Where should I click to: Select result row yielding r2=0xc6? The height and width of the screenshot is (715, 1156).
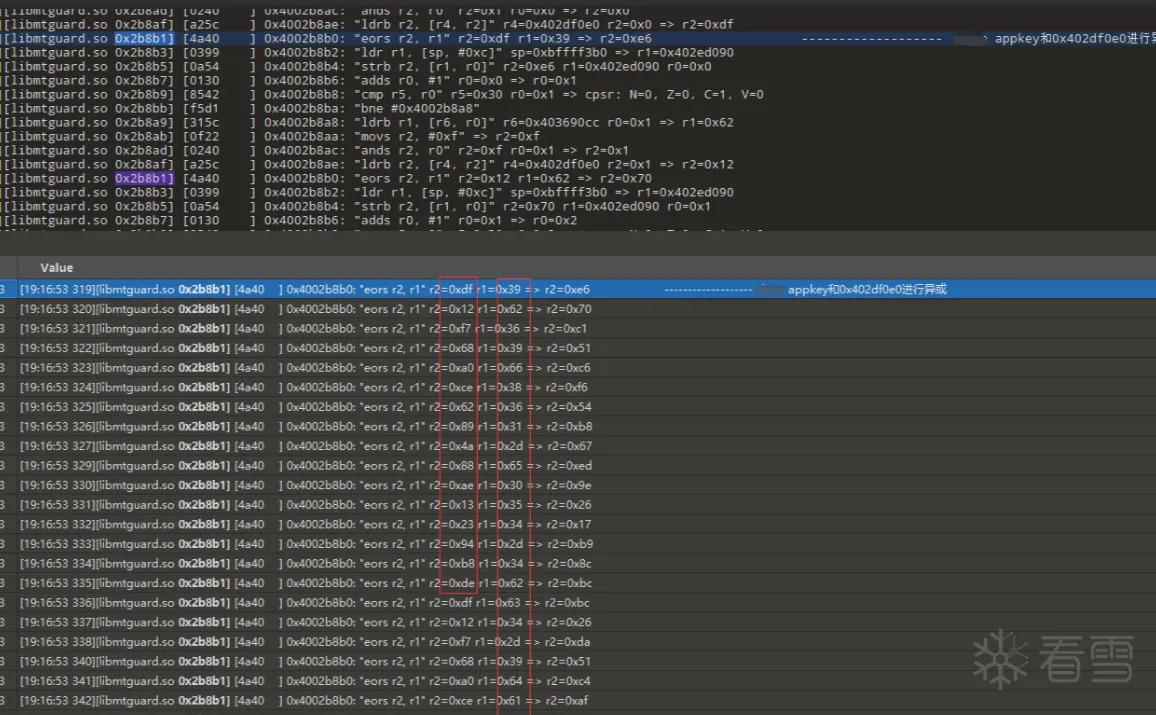pyautogui.click(x=578, y=368)
